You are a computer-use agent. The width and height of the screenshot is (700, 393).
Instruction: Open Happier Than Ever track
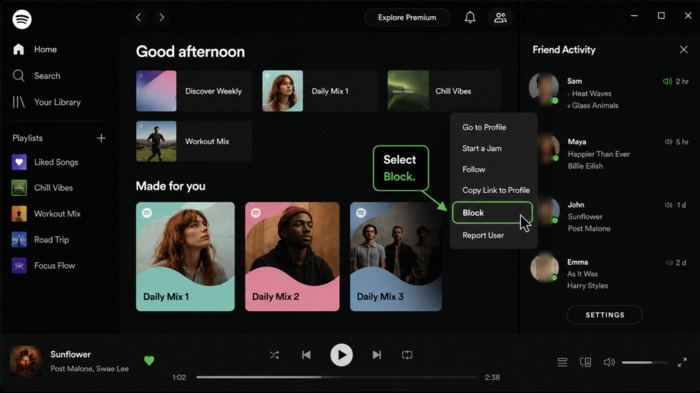(599, 154)
